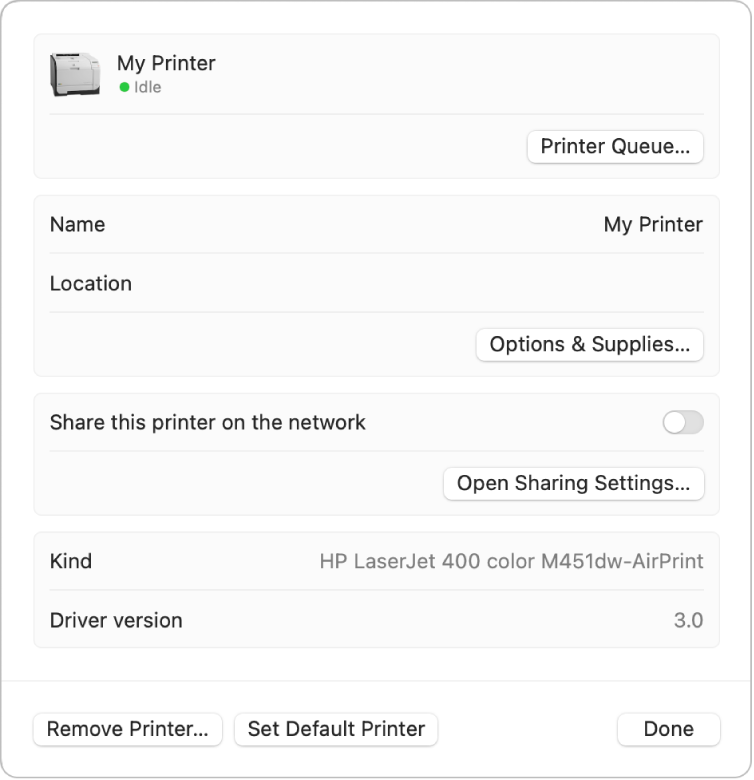
Task: Open Sharing Settings
Action: pos(573,484)
